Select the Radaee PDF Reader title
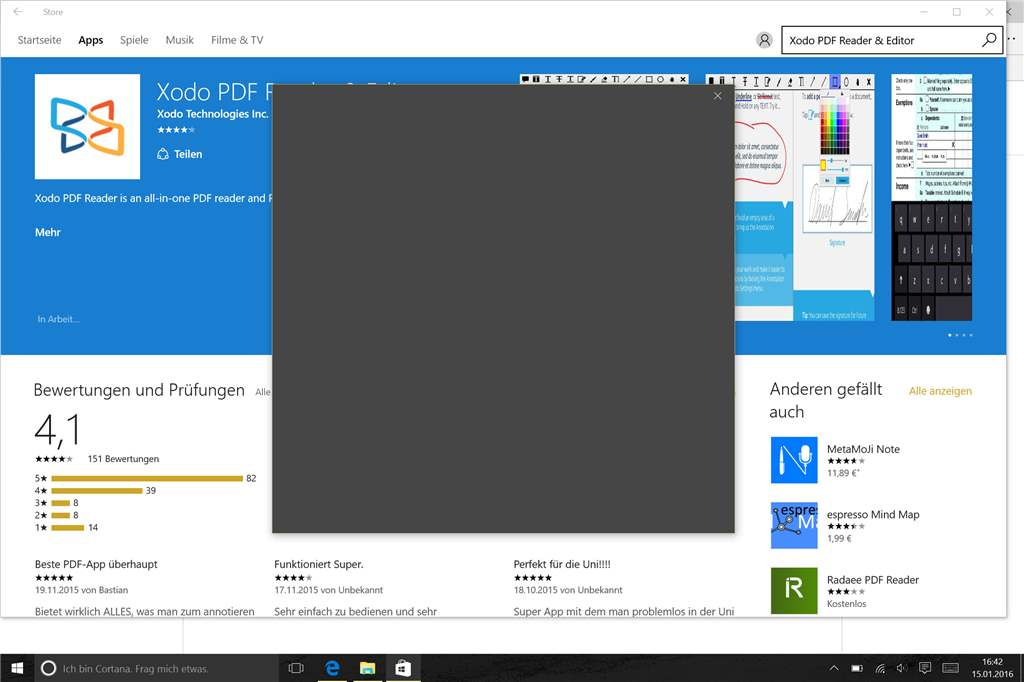The width and height of the screenshot is (1024, 682). coord(872,579)
